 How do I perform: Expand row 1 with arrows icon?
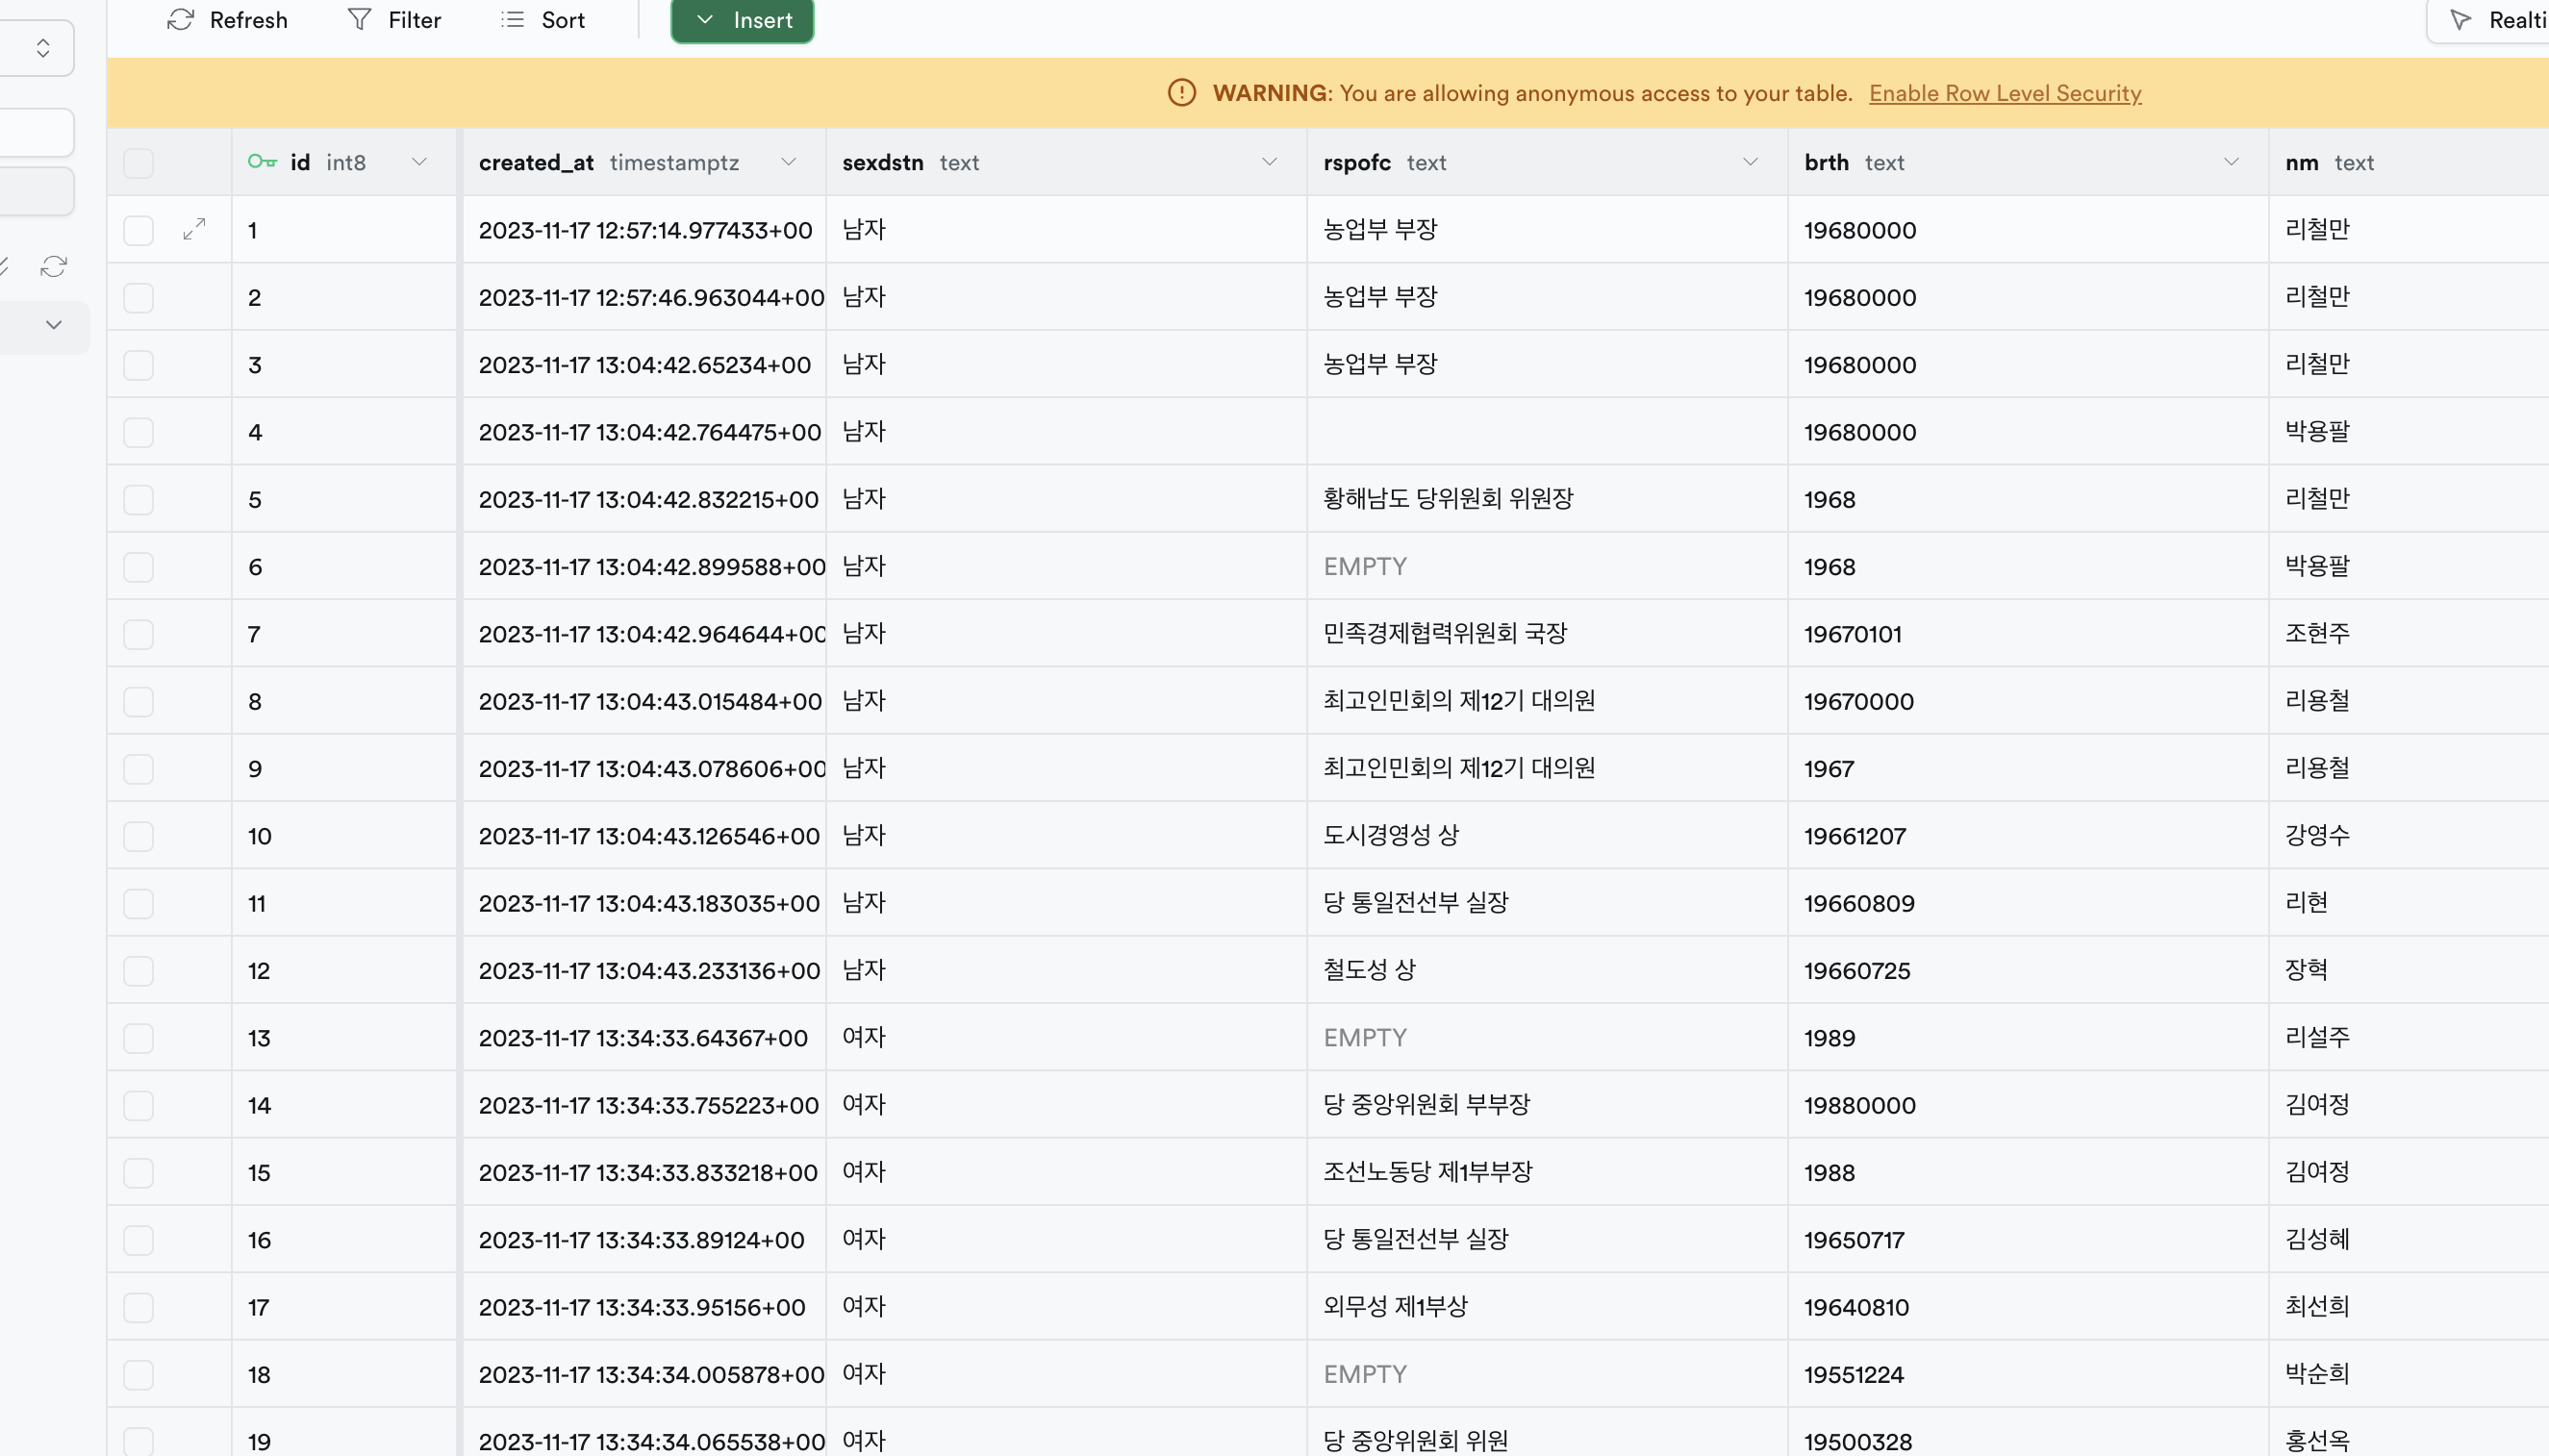pos(195,230)
